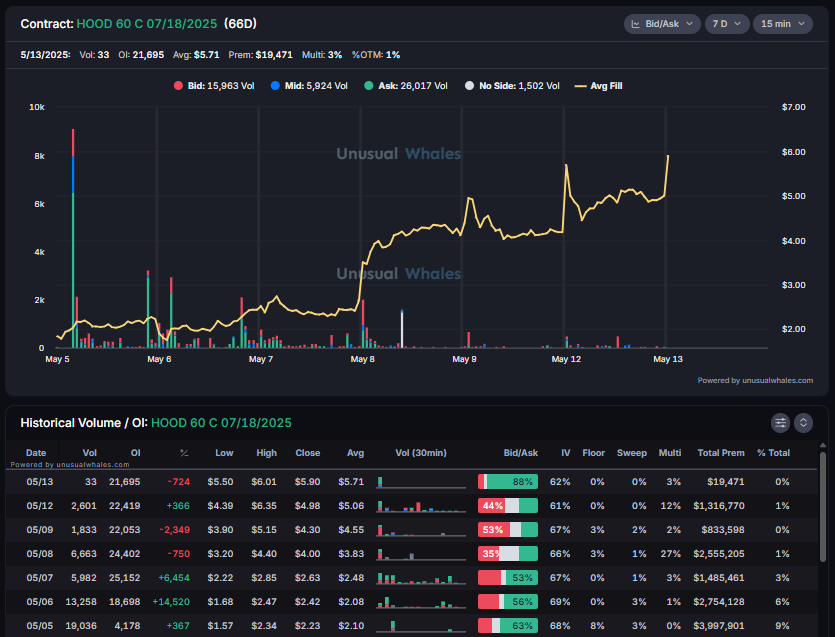The width and height of the screenshot is (835, 637).
Task: Sort table by Date column
Action: pos(36,453)
